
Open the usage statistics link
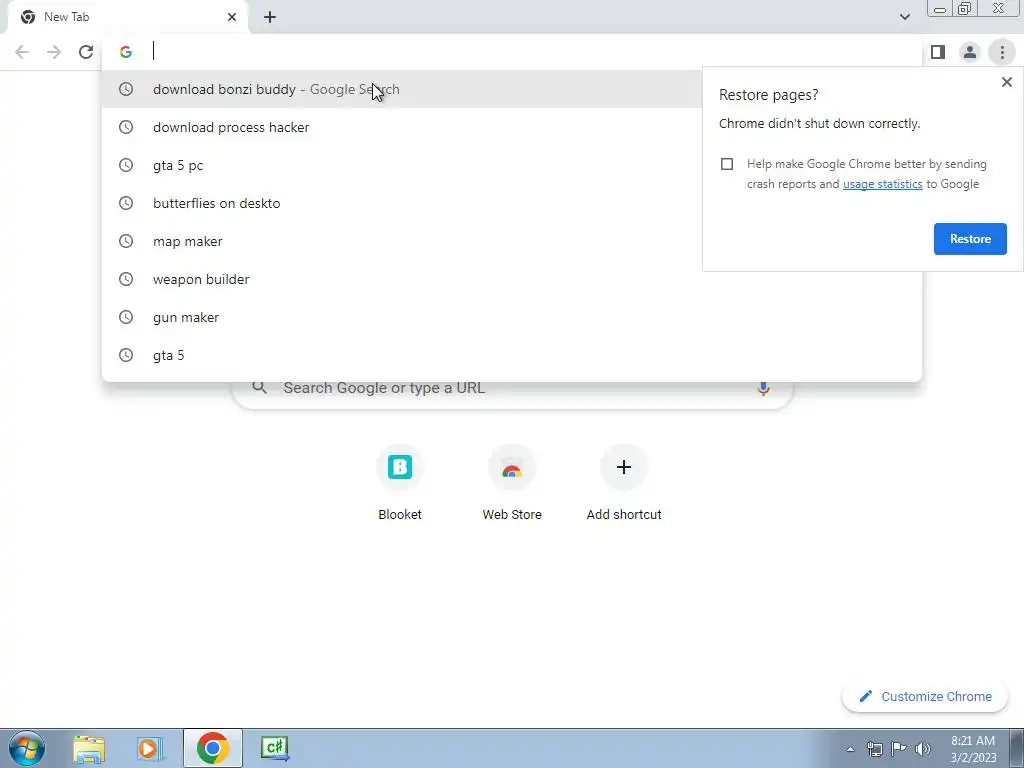point(882,184)
